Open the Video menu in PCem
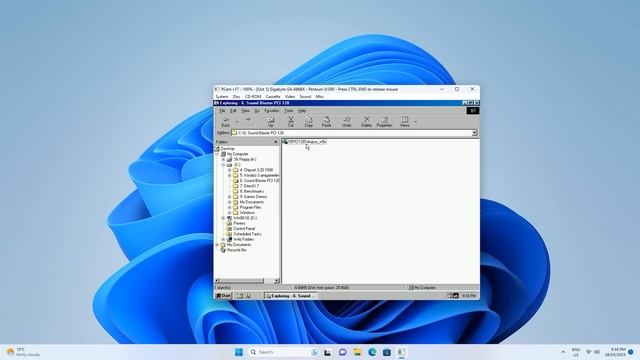640x360 pixels. point(290,97)
